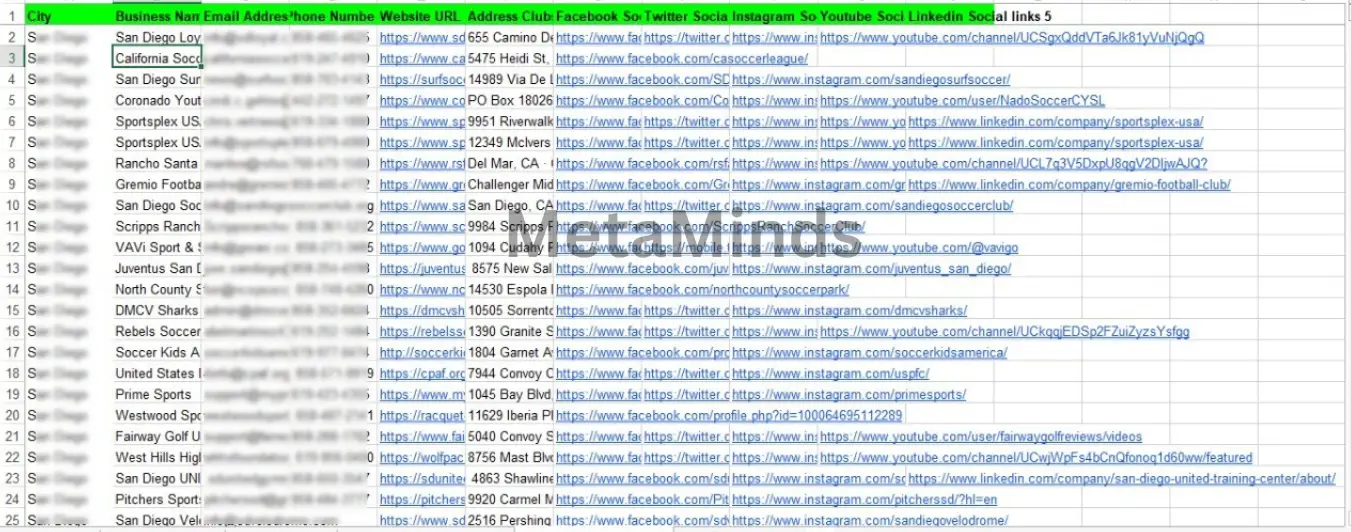The height and width of the screenshot is (532, 1351).
Task: Select the 14530 Espola address cell
Action: click(510, 290)
